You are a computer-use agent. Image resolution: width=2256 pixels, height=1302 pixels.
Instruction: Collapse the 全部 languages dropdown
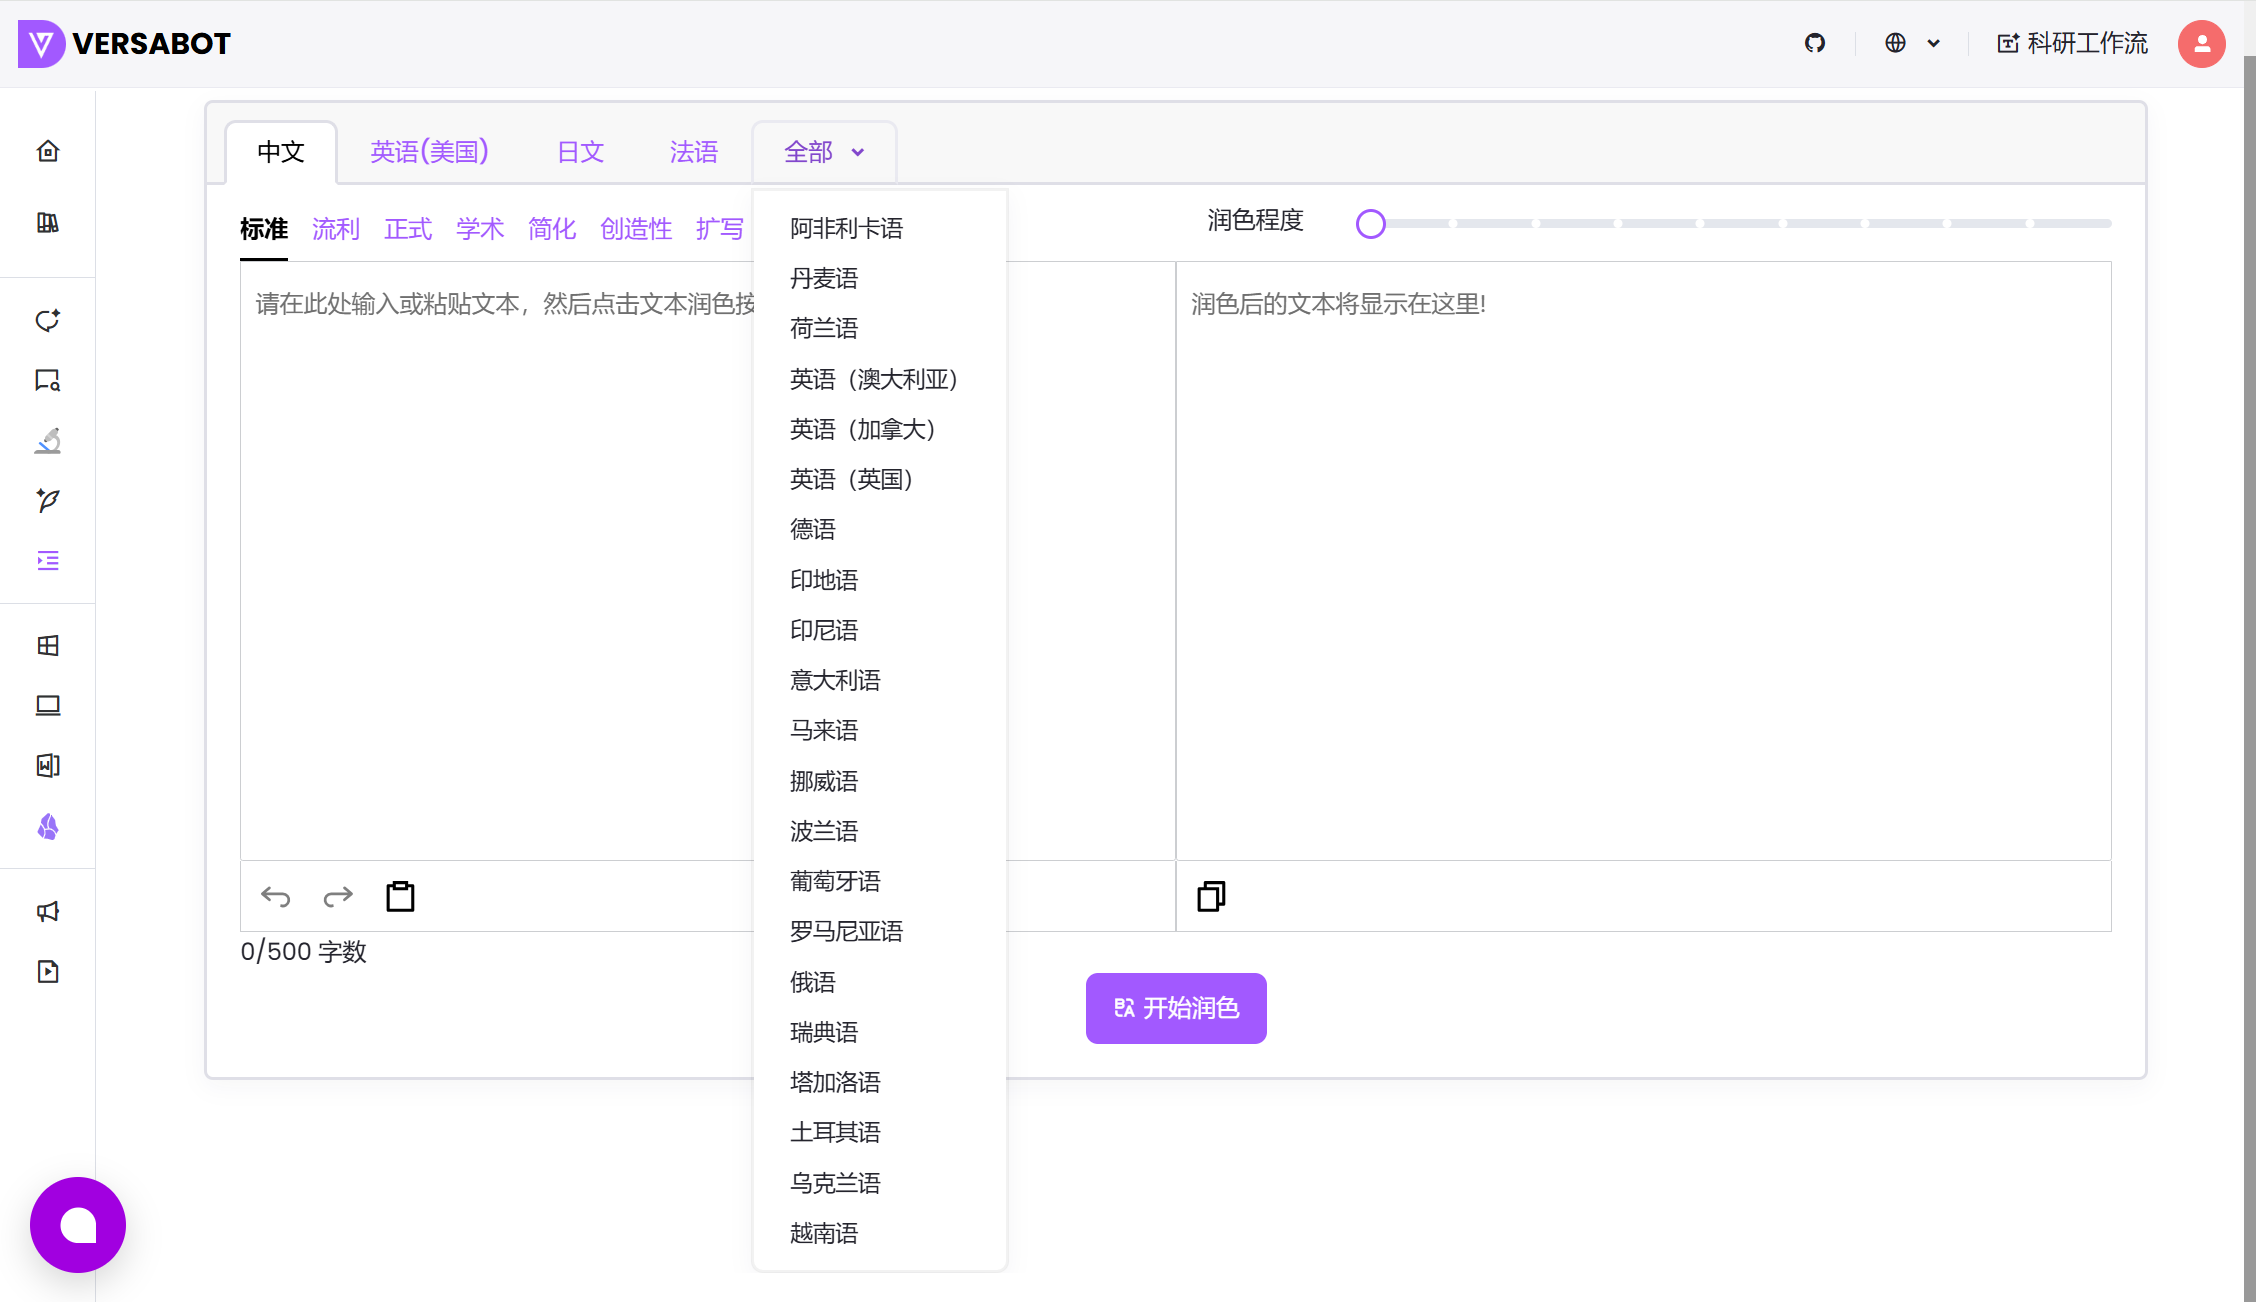coord(823,152)
